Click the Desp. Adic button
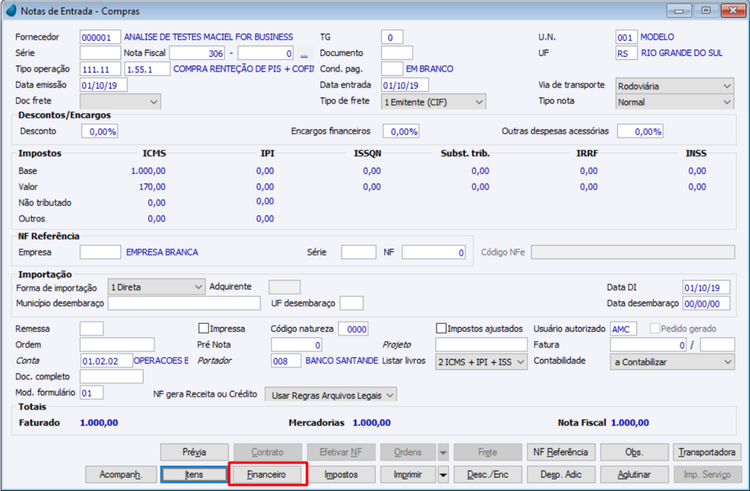Image resolution: width=750 pixels, height=491 pixels. [x=561, y=475]
